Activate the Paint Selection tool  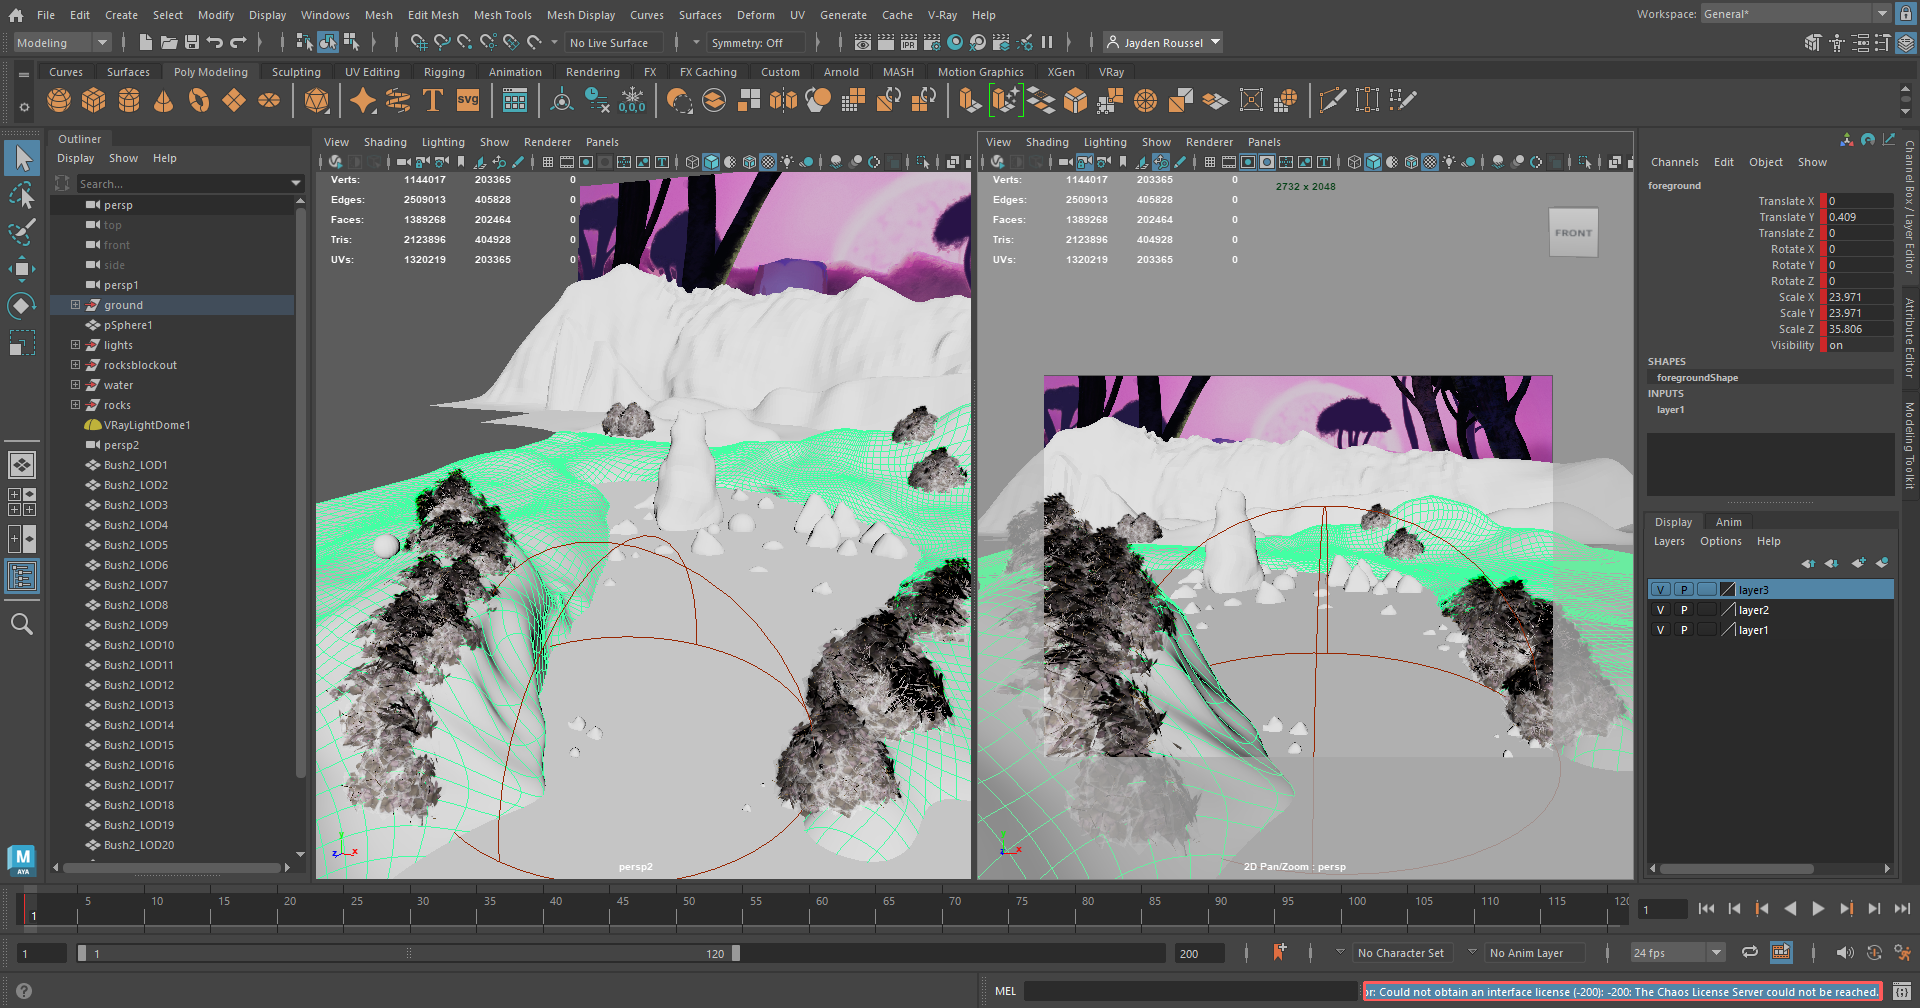[22, 232]
